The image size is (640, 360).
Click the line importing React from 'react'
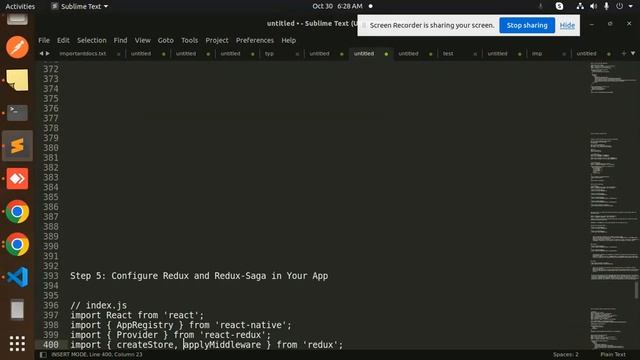137,315
